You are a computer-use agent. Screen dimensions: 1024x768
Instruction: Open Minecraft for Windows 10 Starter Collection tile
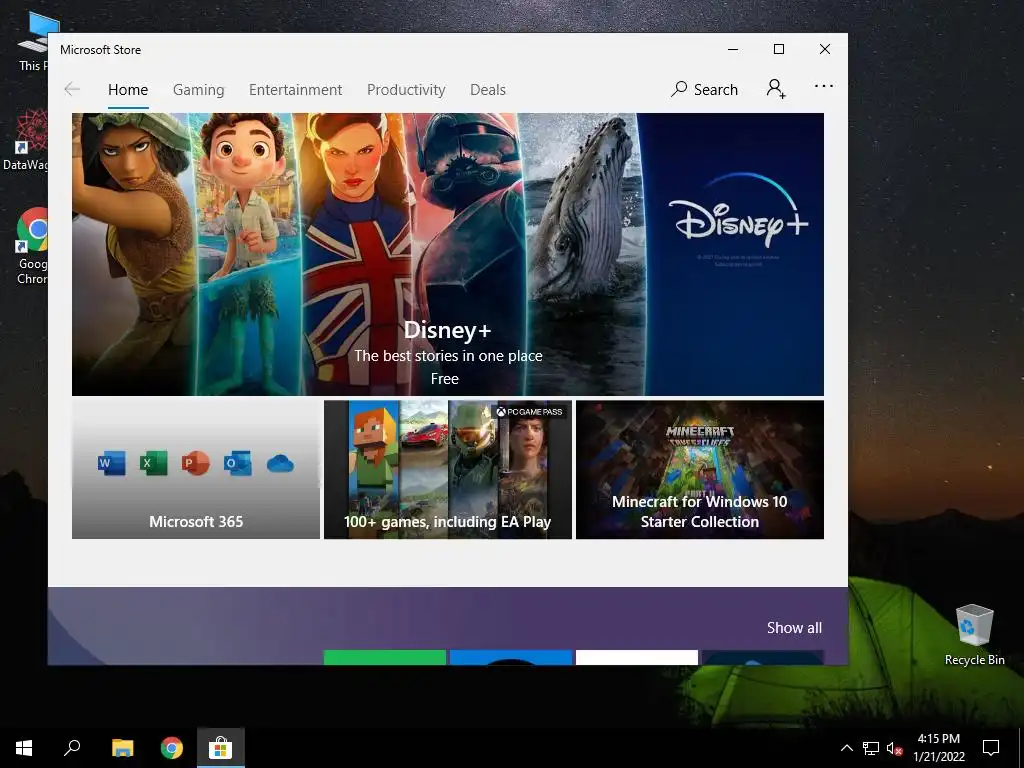(x=699, y=470)
